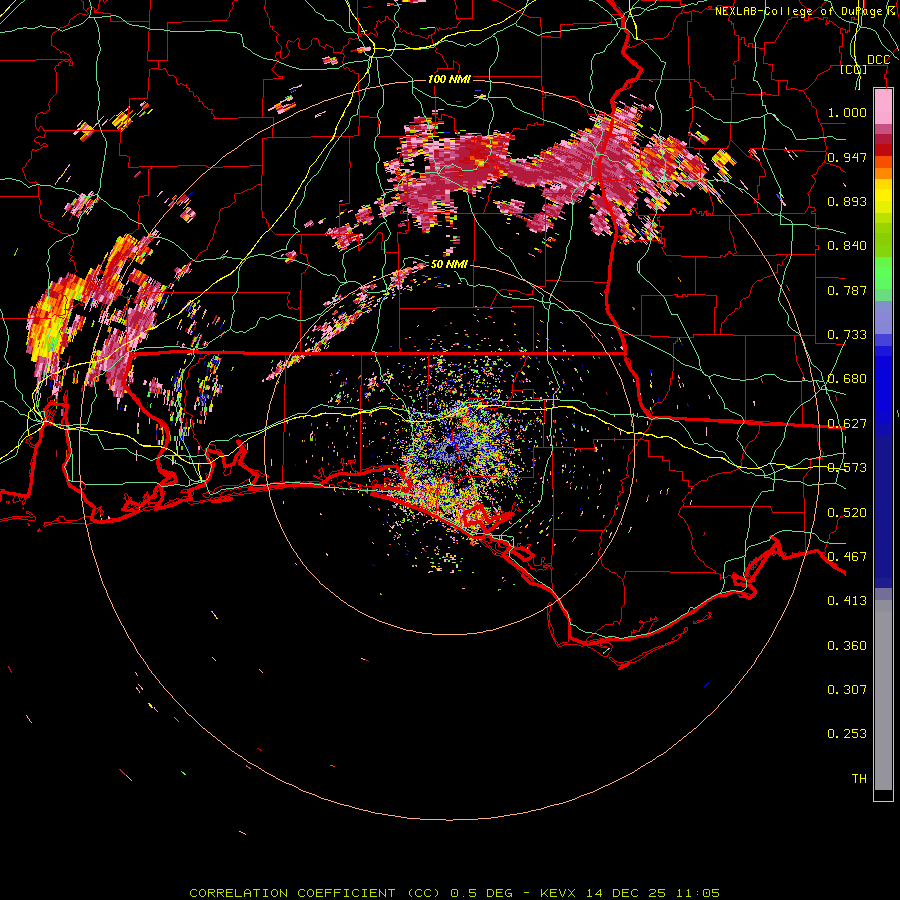The width and height of the screenshot is (900, 900).
Task: Click the 0.413 scale value
Action: 847,601
